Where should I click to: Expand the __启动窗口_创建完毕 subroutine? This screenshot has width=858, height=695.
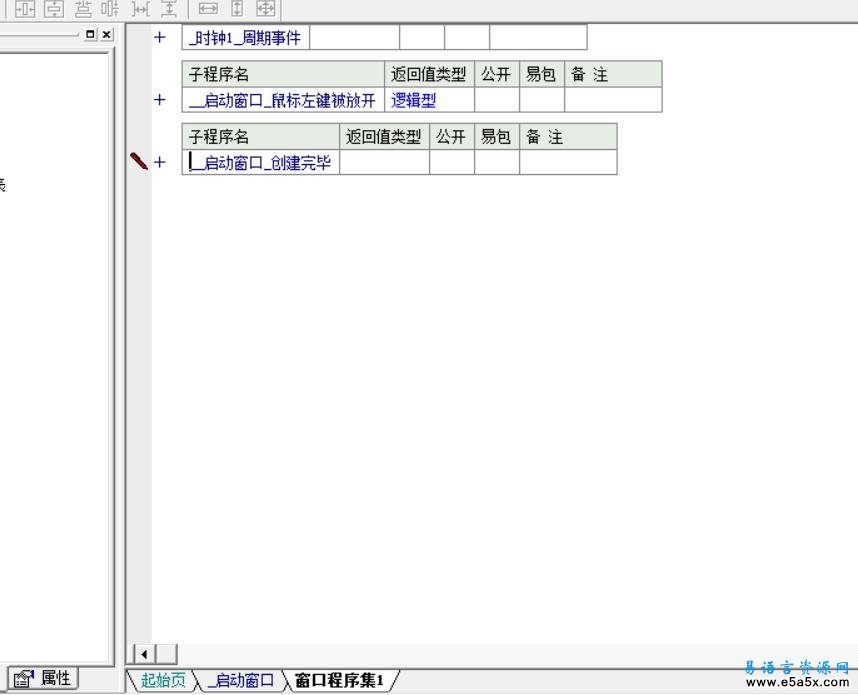(159, 163)
